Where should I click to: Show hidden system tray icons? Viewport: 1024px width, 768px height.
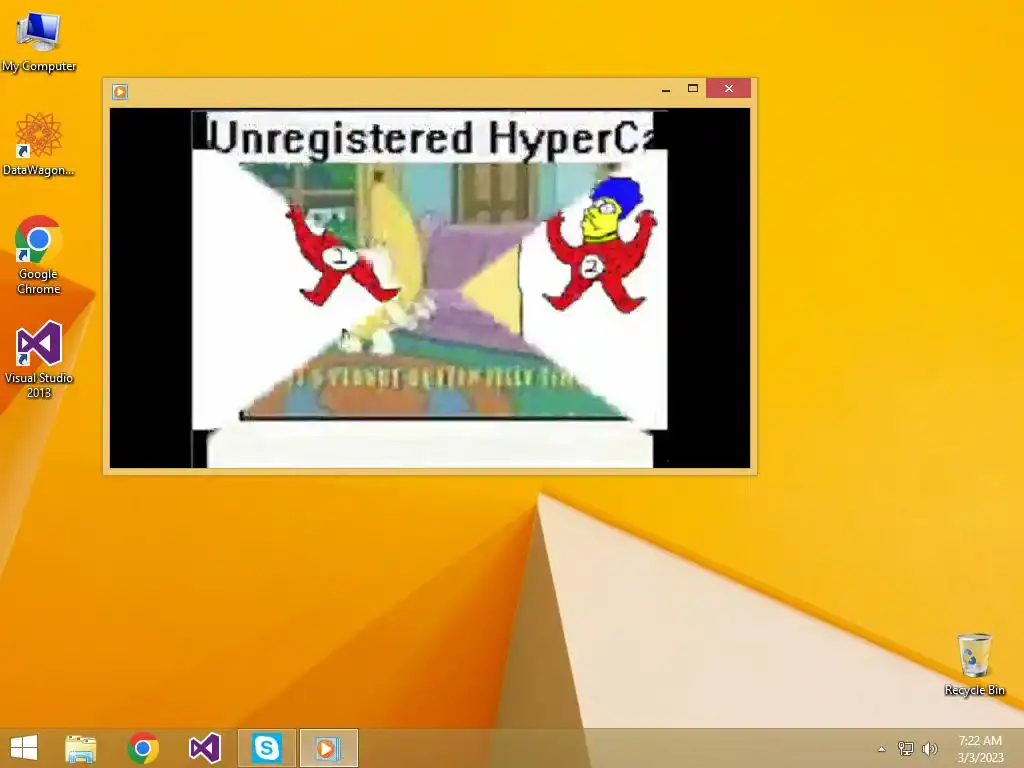coord(881,749)
